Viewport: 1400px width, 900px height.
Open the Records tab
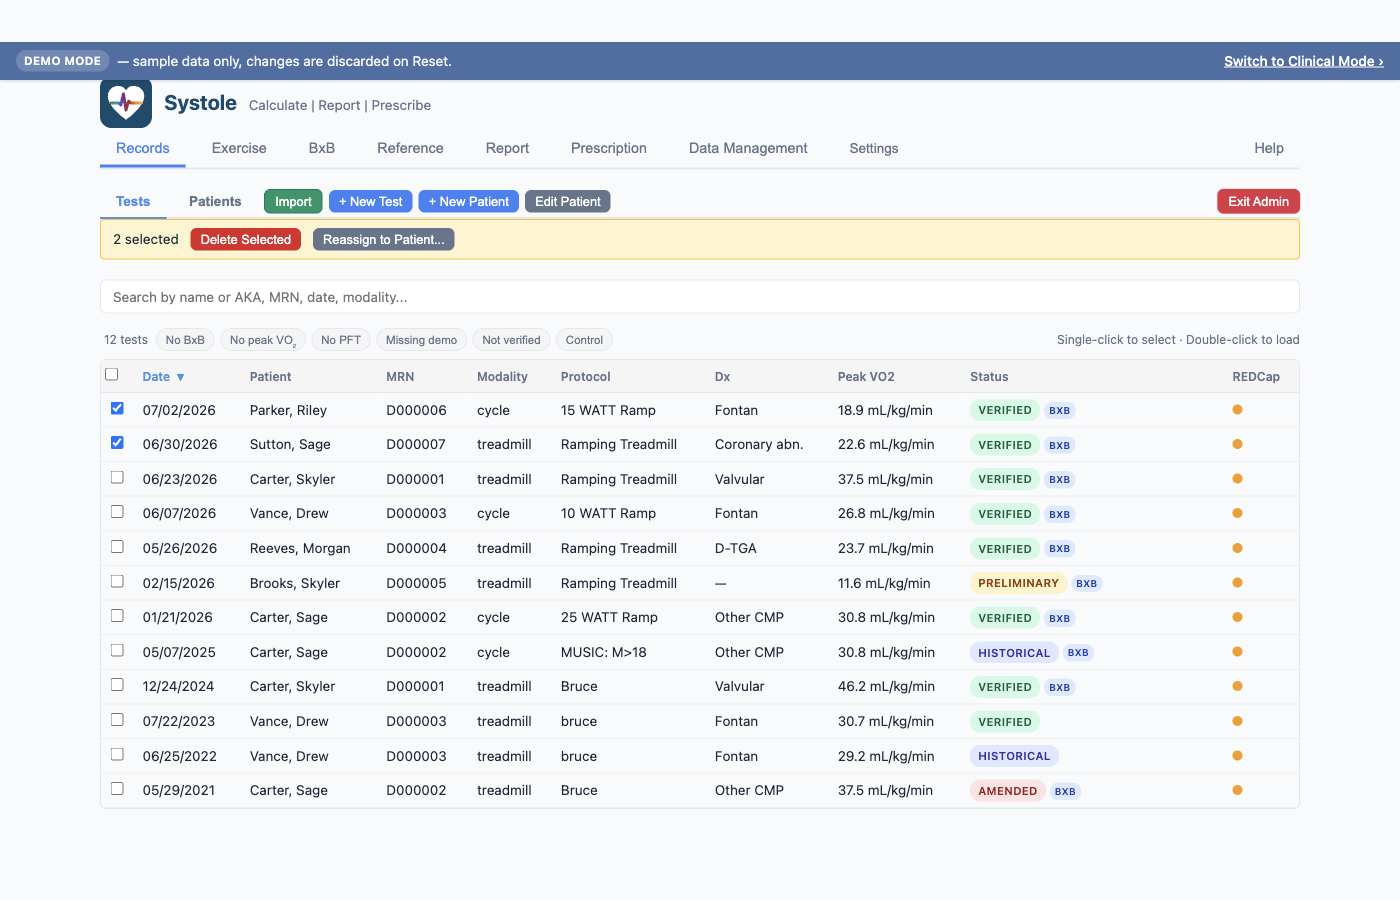point(143,148)
